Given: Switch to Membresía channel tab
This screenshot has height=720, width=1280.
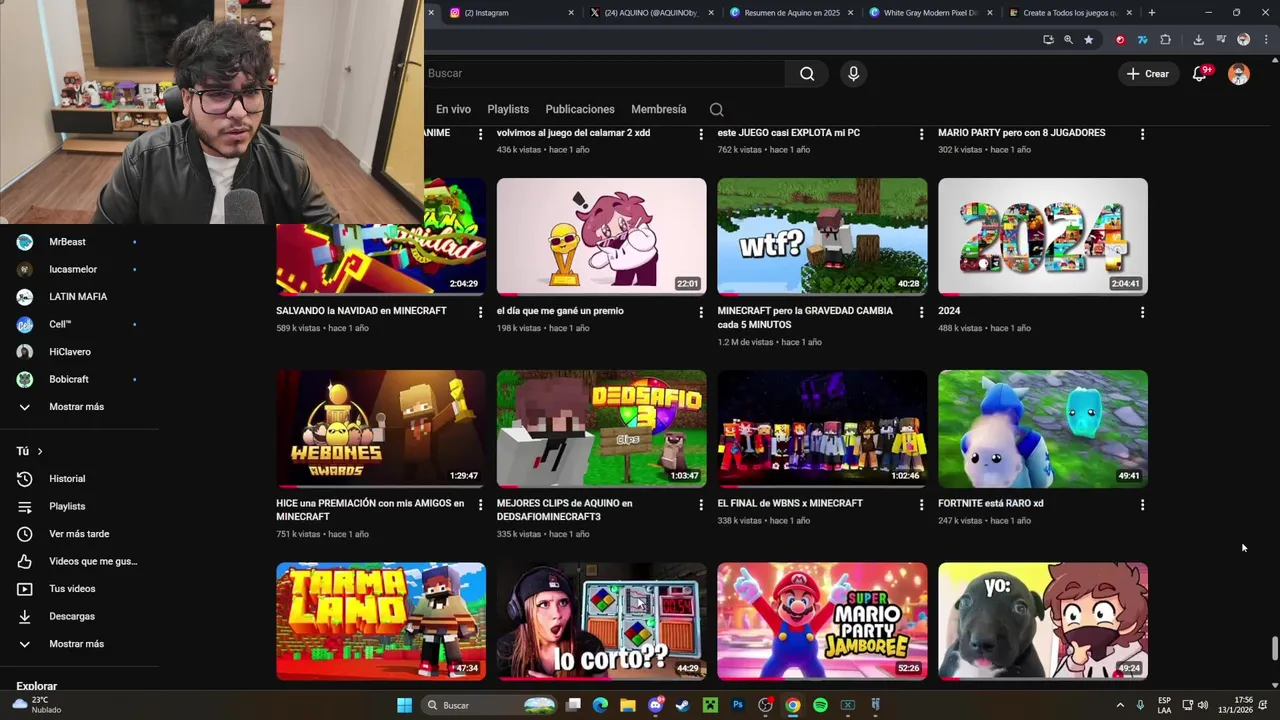Looking at the screenshot, I should tap(659, 109).
